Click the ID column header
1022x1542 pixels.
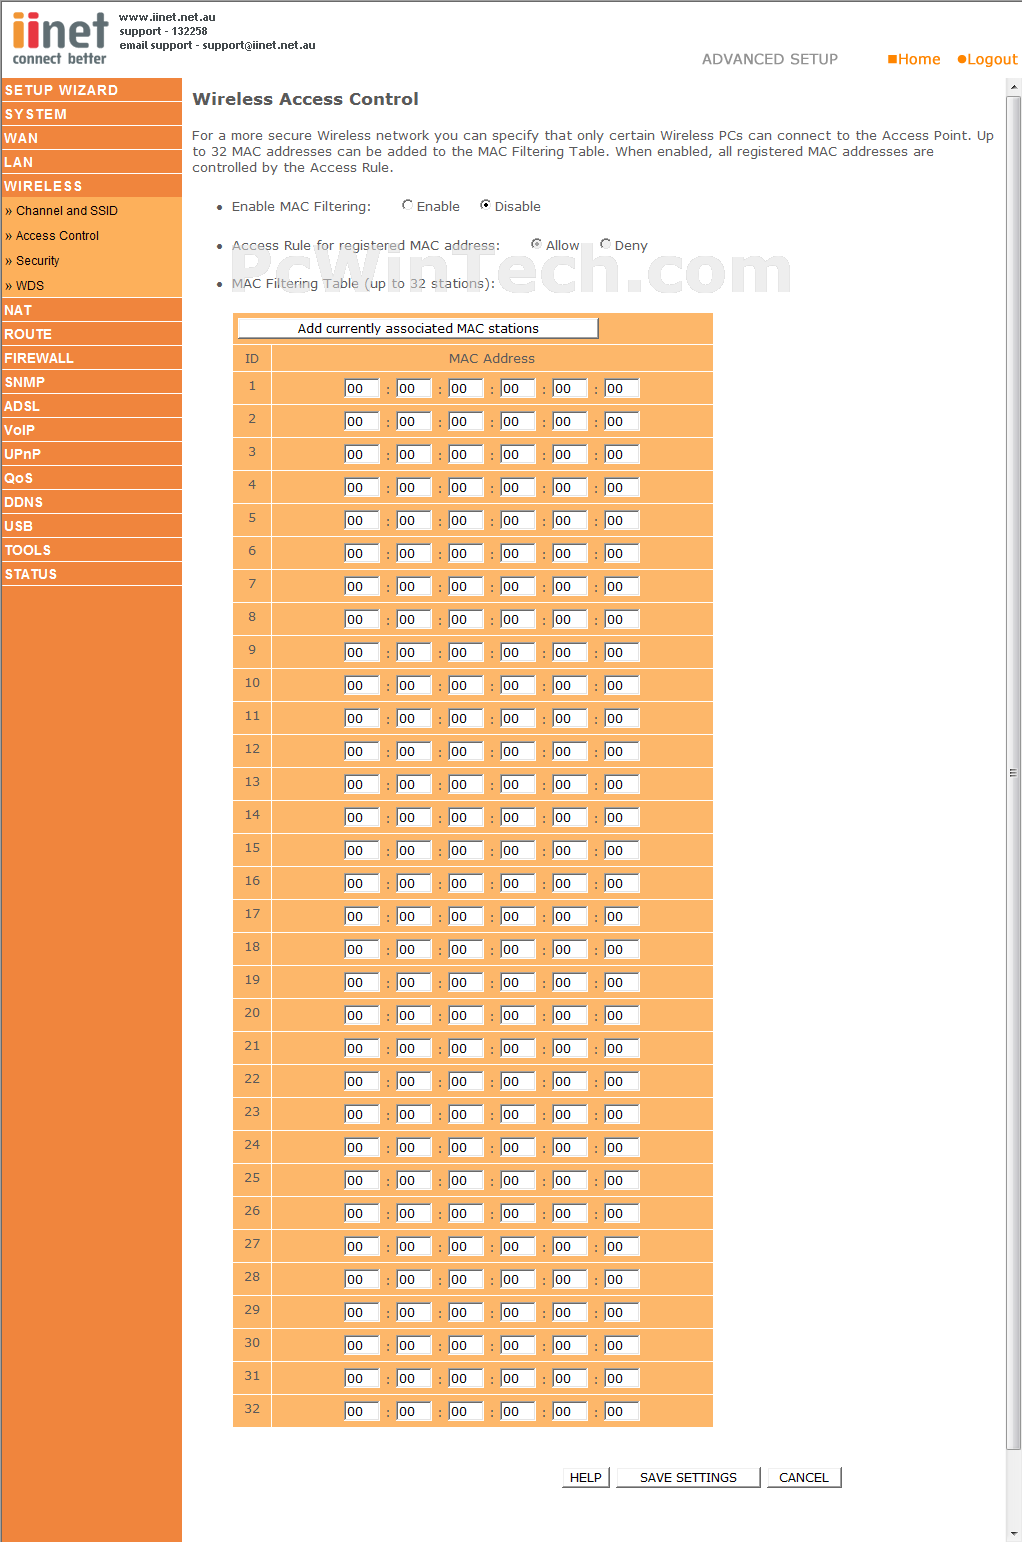pos(252,358)
